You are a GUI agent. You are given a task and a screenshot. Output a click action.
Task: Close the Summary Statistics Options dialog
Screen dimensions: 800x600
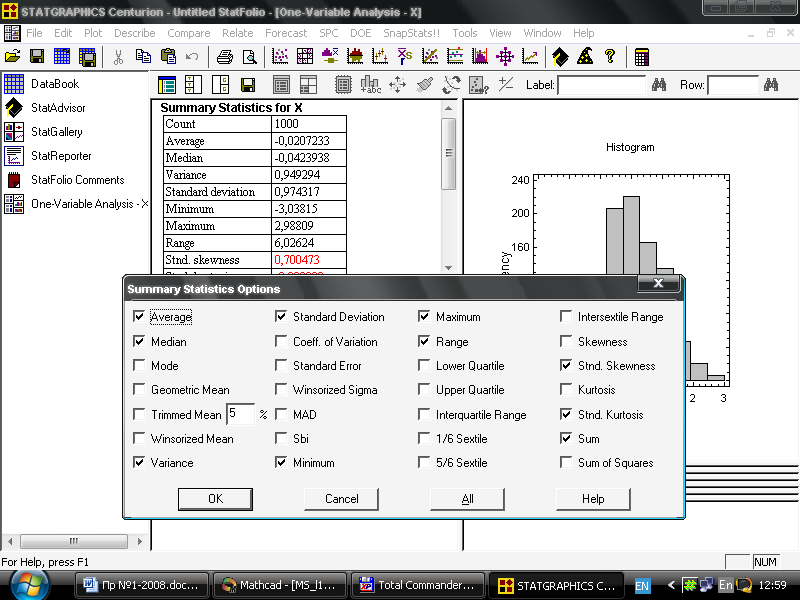pyautogui.click(x=659, y=284)
